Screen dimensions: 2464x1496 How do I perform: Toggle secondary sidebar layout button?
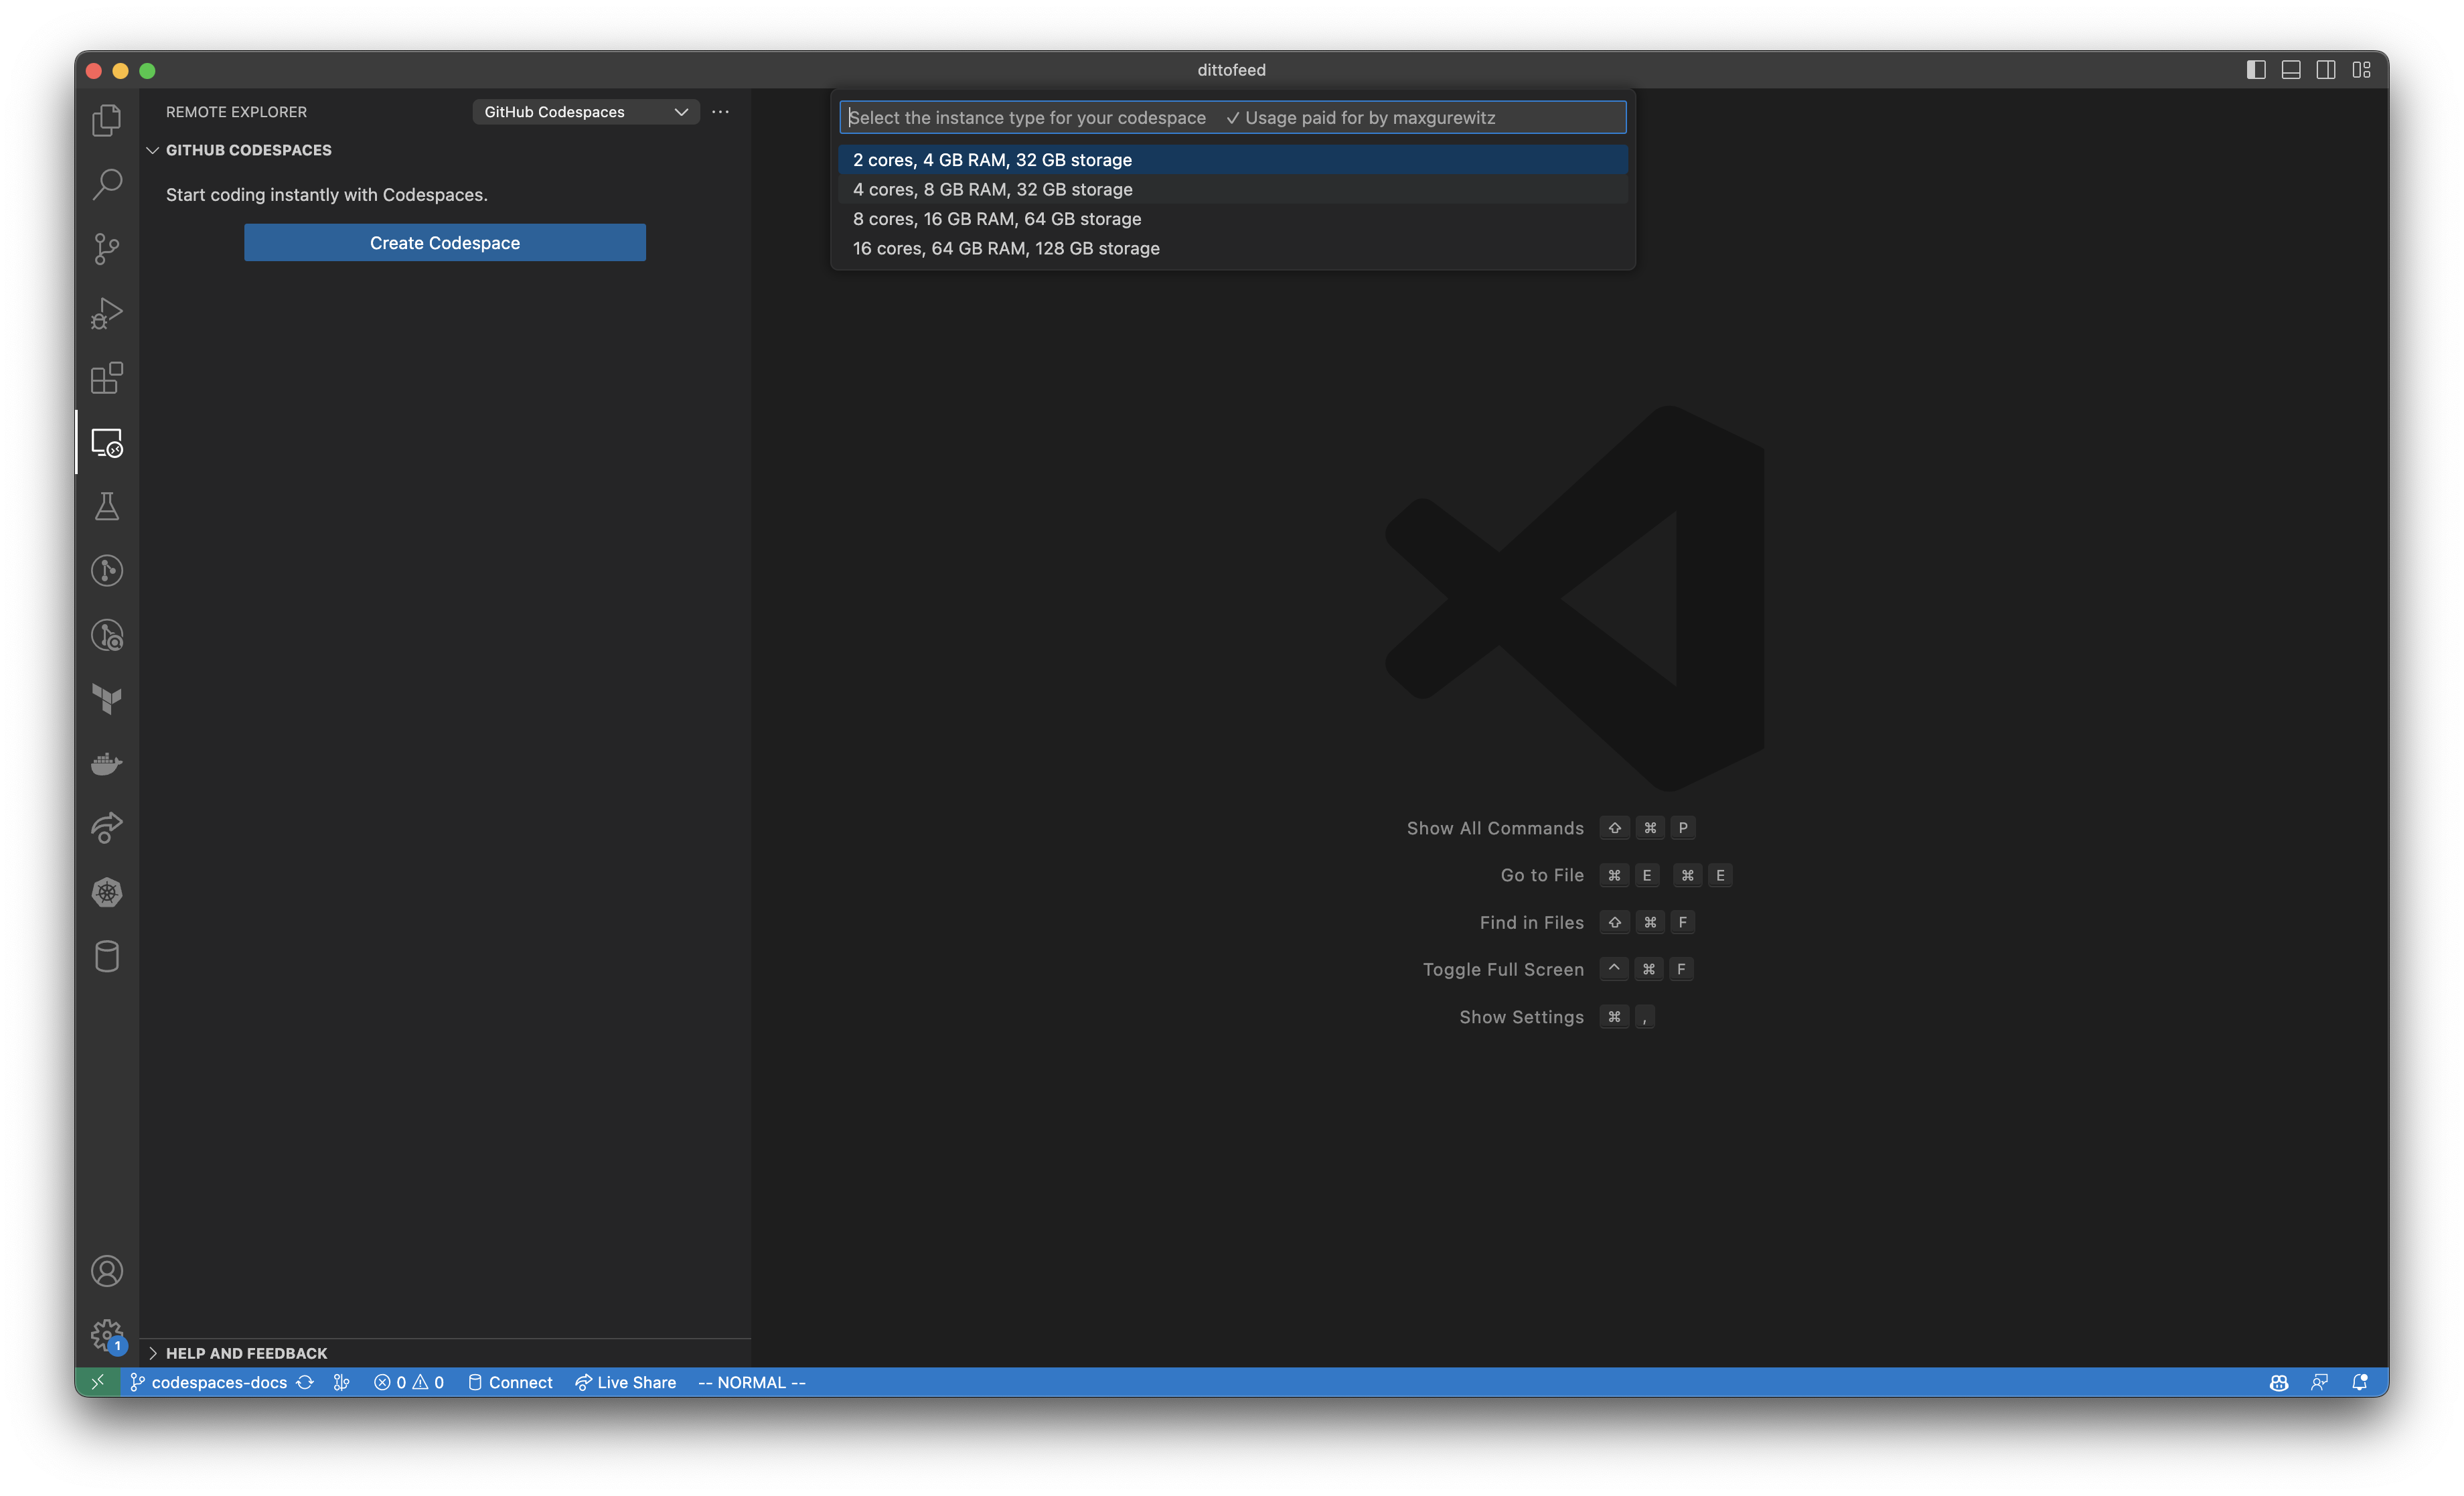pyautogui.click(x=2326, y=70)
